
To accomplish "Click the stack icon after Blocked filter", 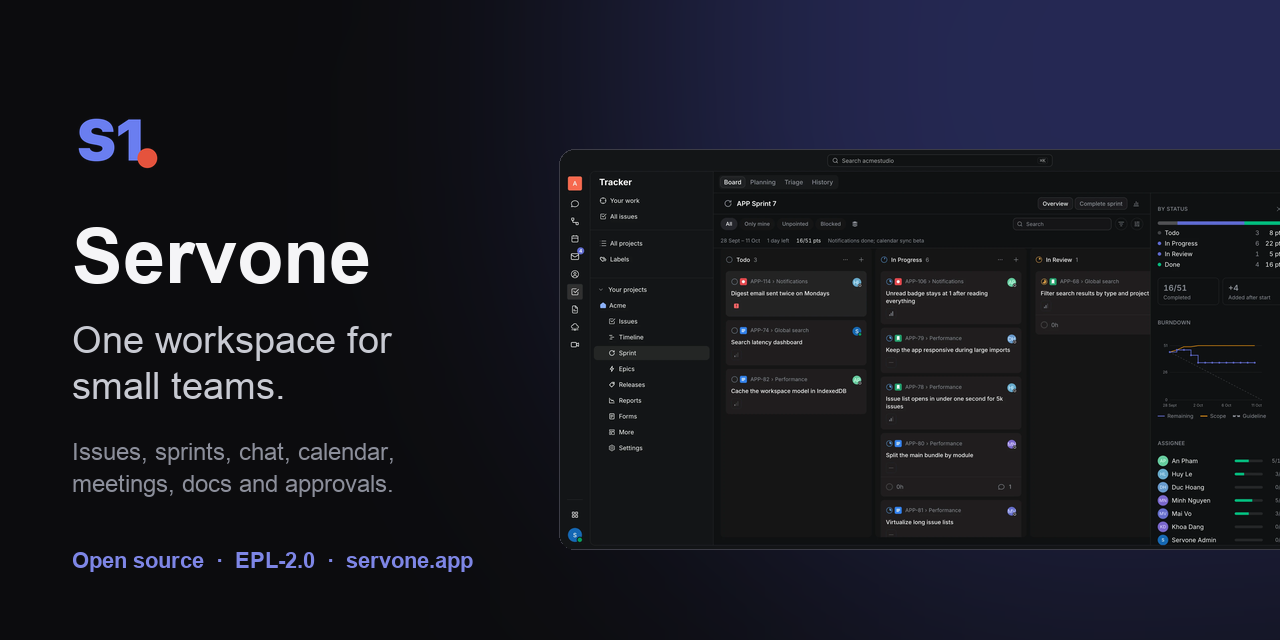I will click(x=853, y=224).
